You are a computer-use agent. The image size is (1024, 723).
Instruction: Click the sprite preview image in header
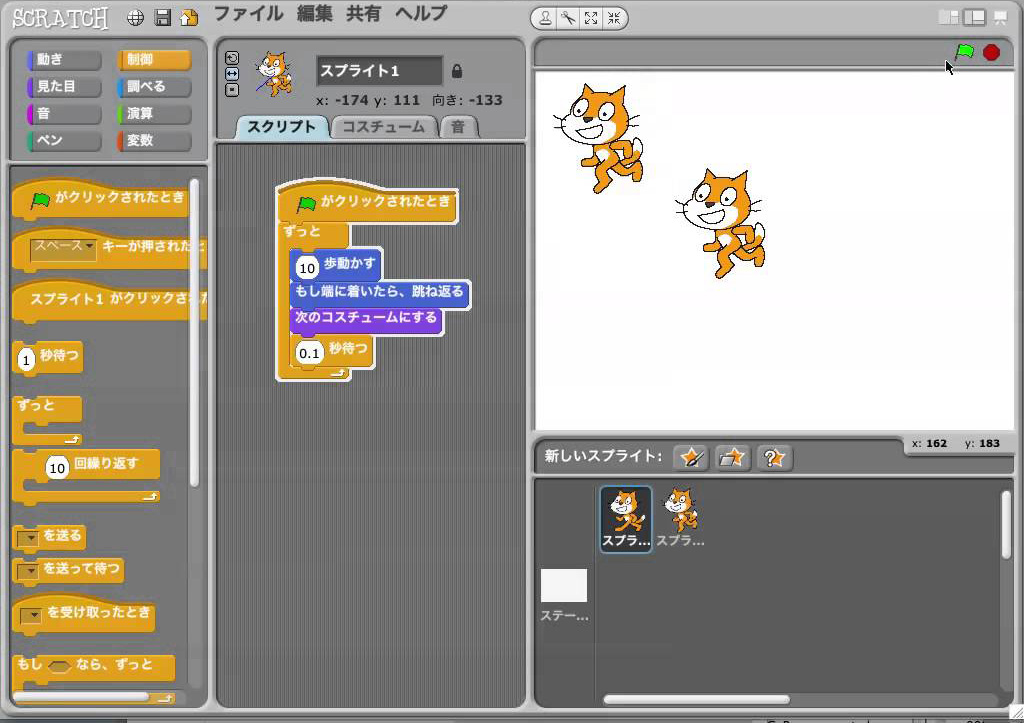pos(274,74)
